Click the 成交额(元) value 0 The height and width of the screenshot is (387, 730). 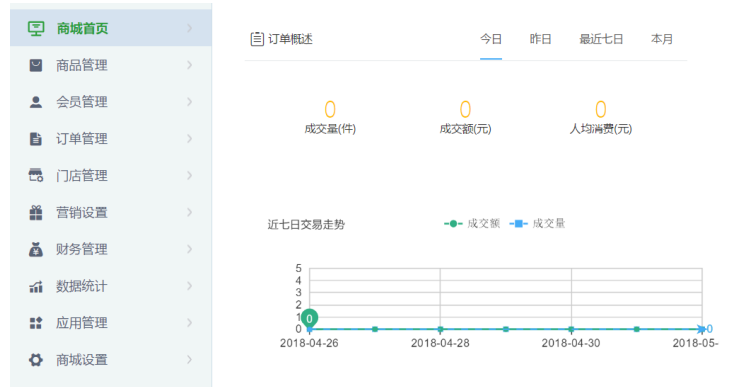pos(466,109)
